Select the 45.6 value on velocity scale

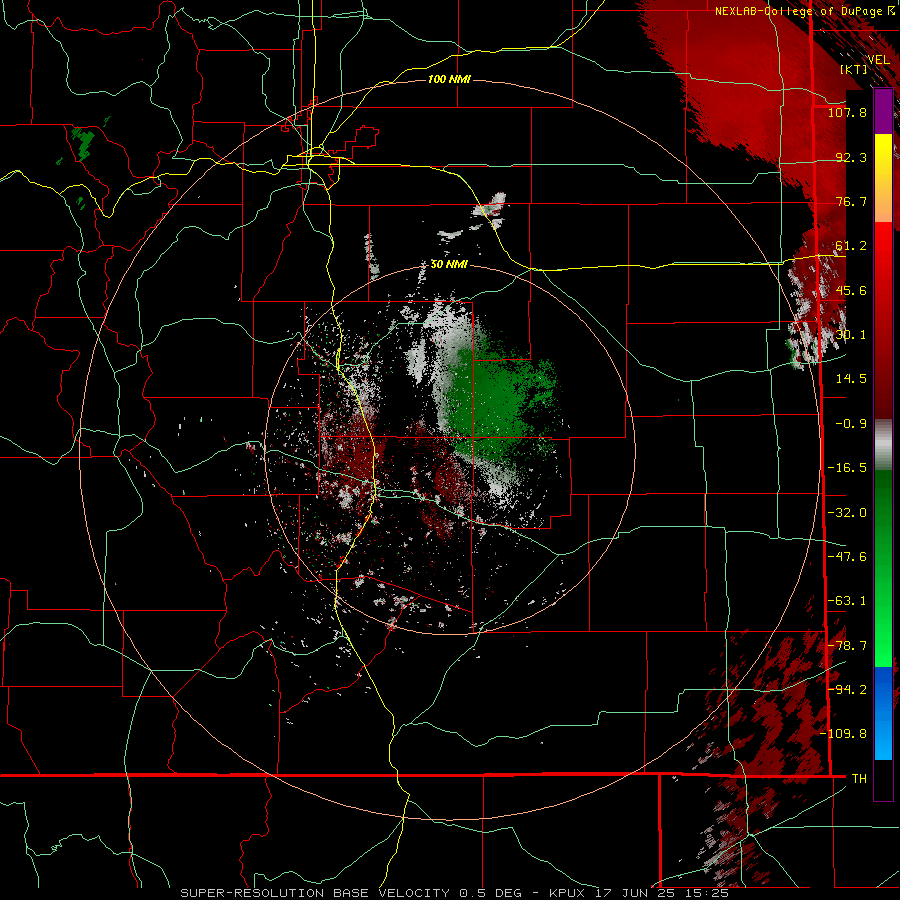pyautogui.click(x=851, y=290)
